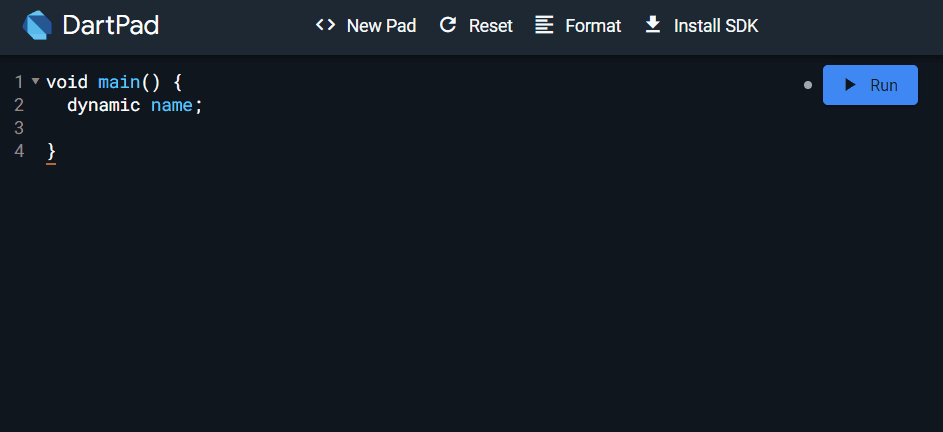Viewport: 943px width, 432px height.
Task: Click line number 3 in gutter
Action: click(x=19, y=128)
